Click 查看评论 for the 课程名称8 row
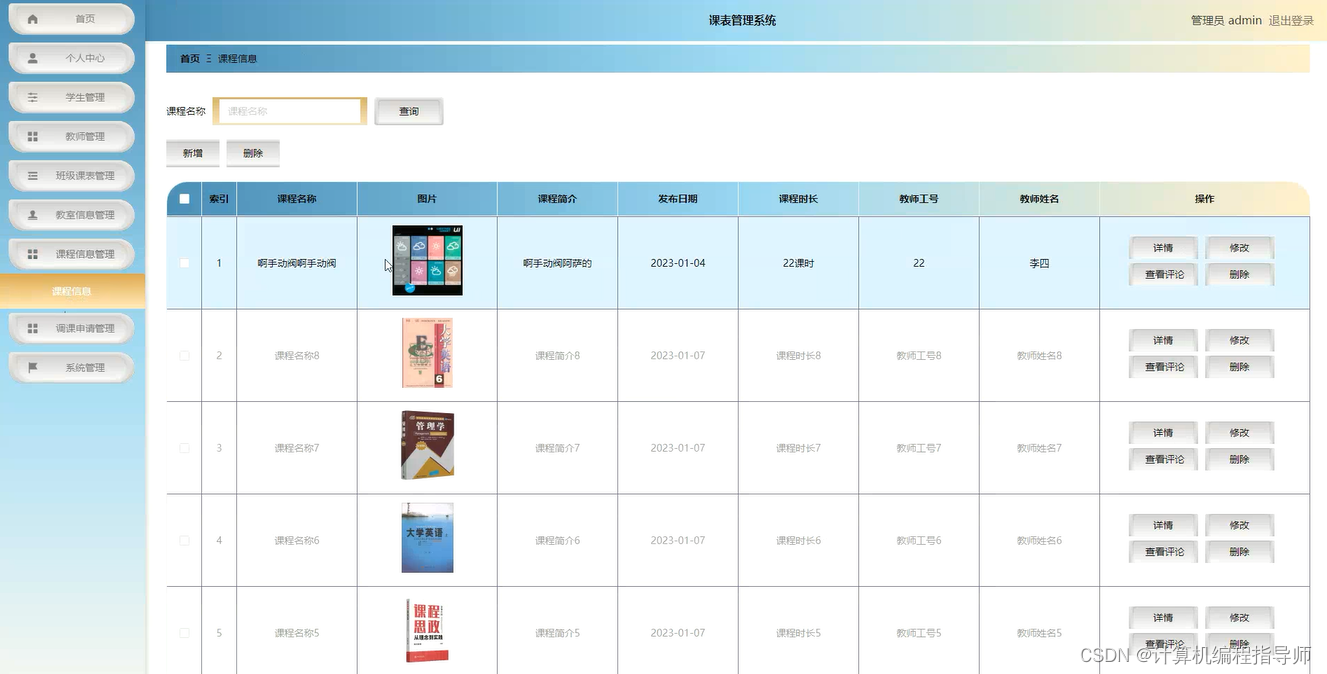The width and height of the screenshot is (1327, 674). (1163, 367)
